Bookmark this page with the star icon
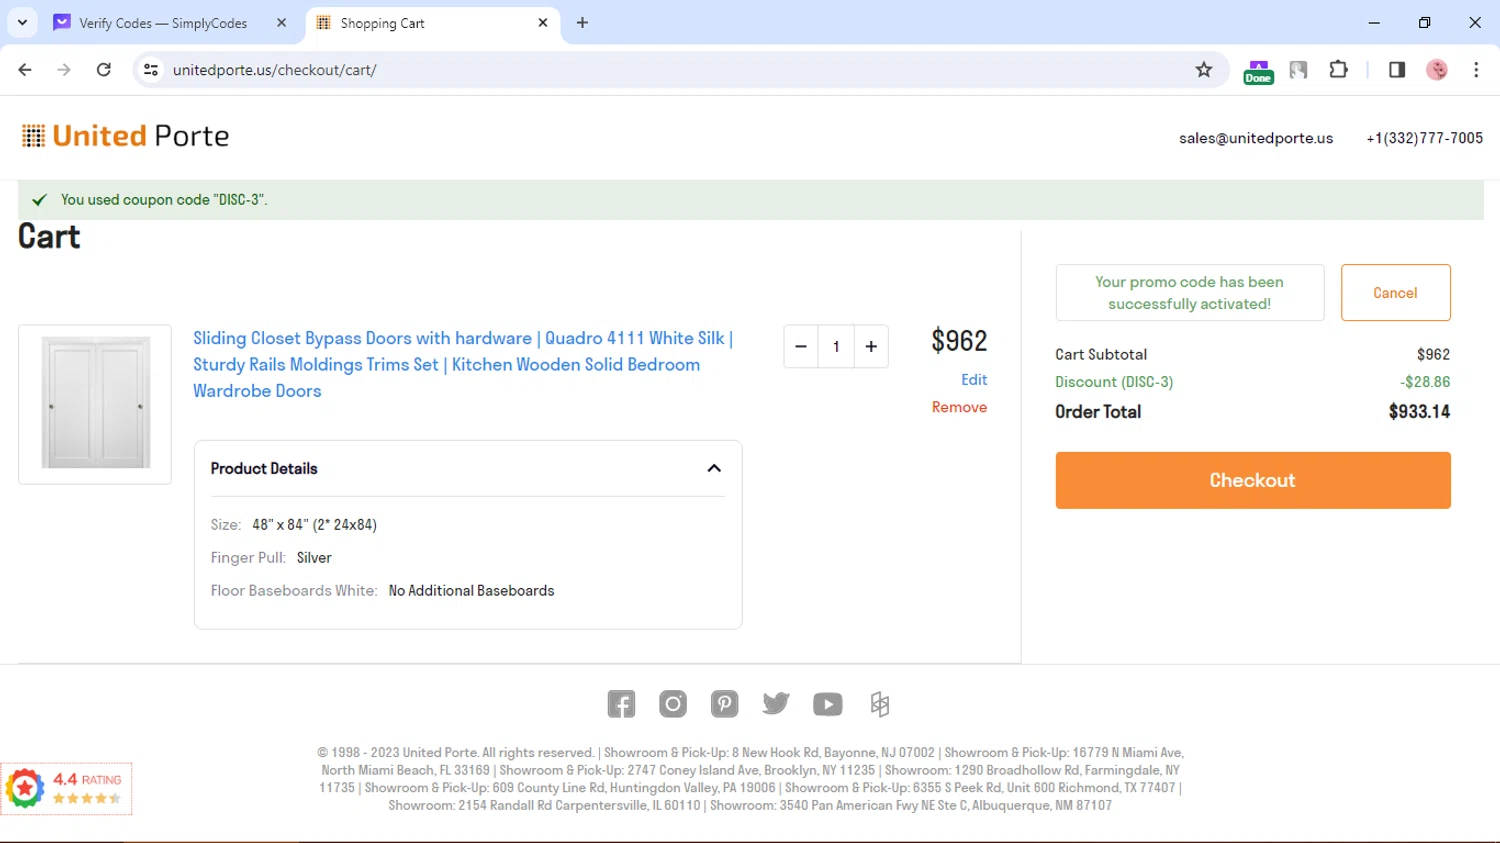The image size is (1500, 843). coord(1204,70)
